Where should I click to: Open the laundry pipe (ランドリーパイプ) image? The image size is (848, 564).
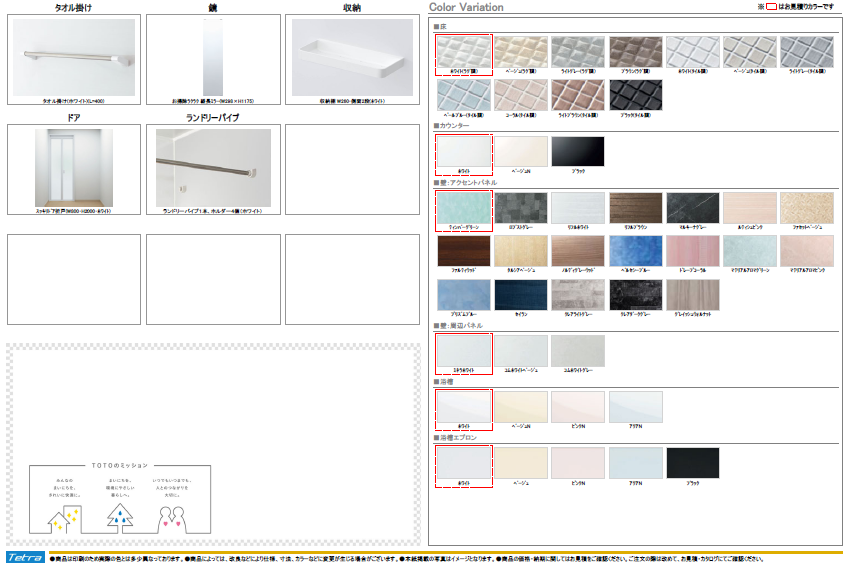coord(212,167)
